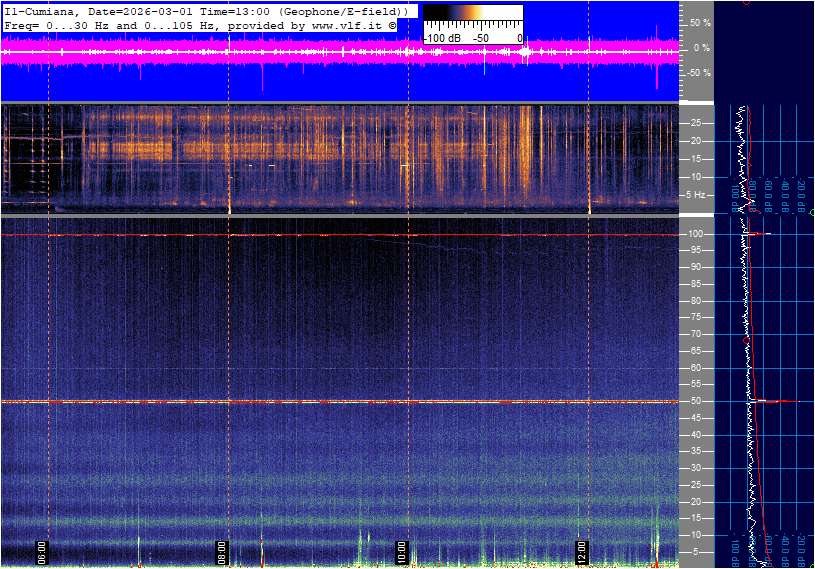The image size is (815, 569).
Task: Select the 08:00 time marker
Action: (222, 551)
